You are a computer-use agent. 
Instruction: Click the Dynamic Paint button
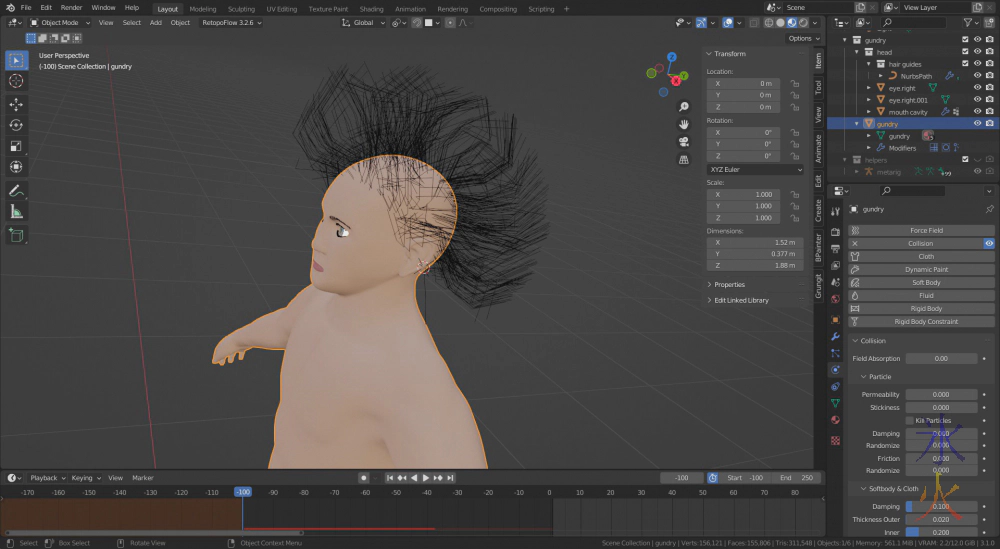tap(921, 269)
